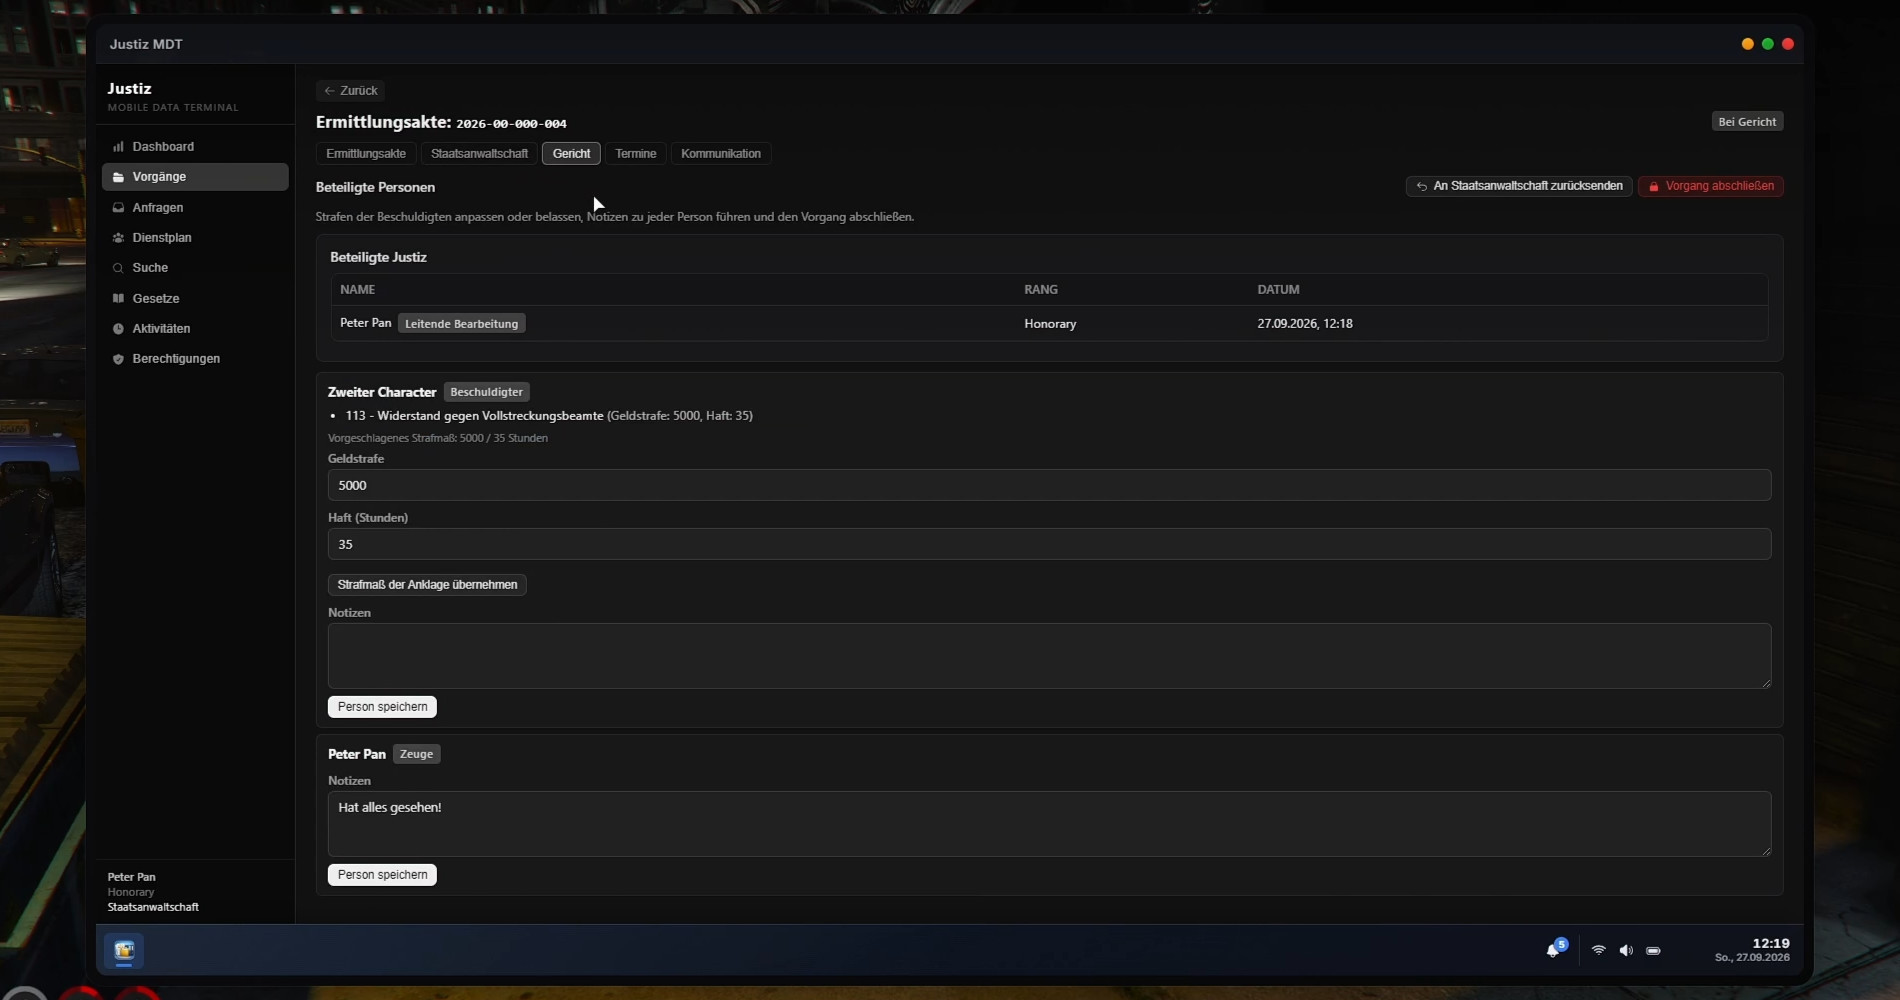This screenshot has height=1000, width=1900.
Task: Open the Kommunikation tab
Action: (721, 153)
